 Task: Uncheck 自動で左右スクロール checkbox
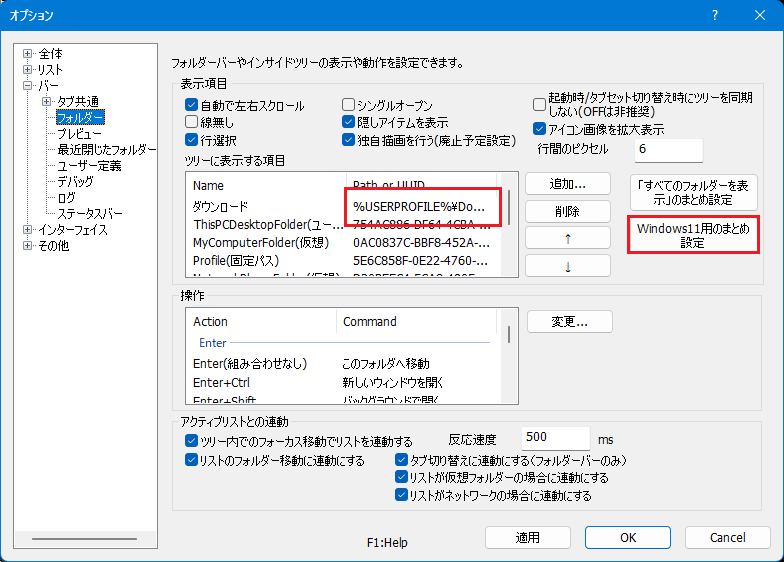(x=192, y=105)
